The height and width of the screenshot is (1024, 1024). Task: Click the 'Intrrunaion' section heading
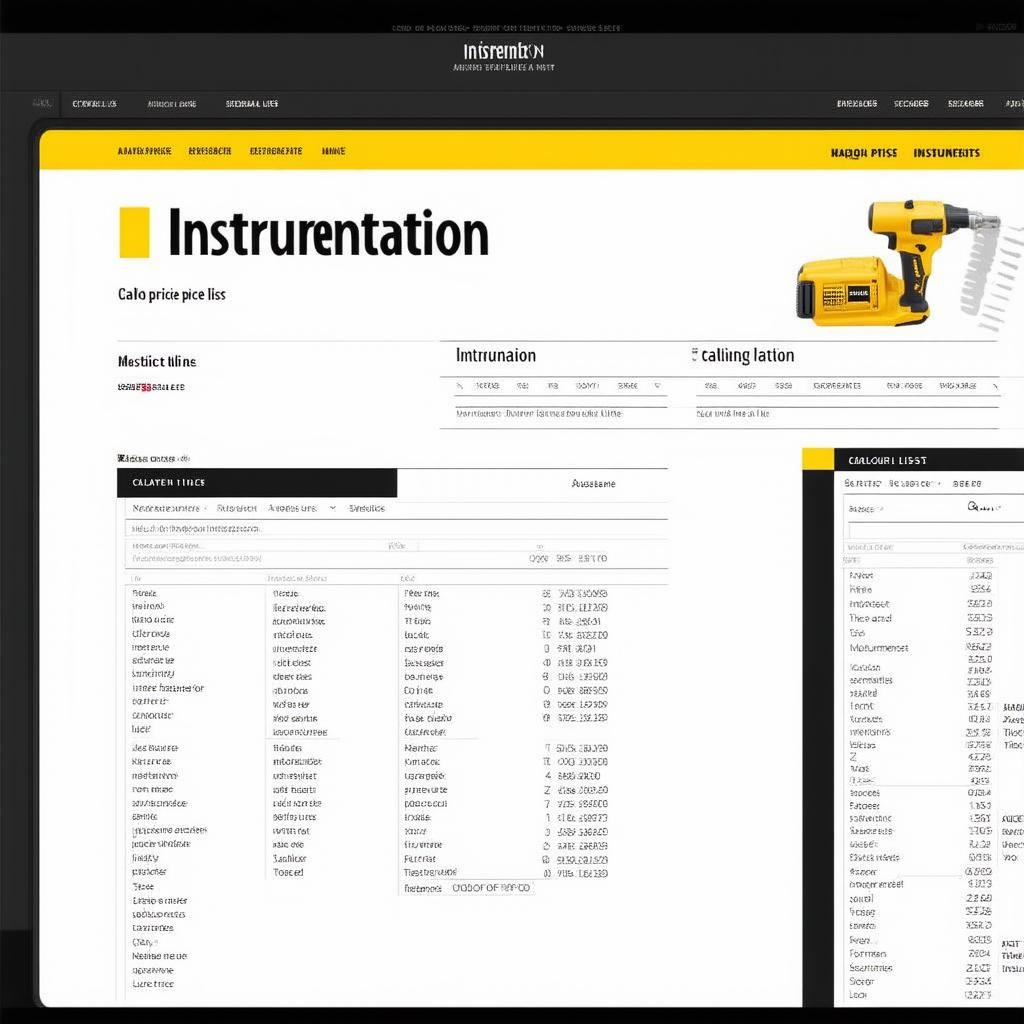click(495, 356)
